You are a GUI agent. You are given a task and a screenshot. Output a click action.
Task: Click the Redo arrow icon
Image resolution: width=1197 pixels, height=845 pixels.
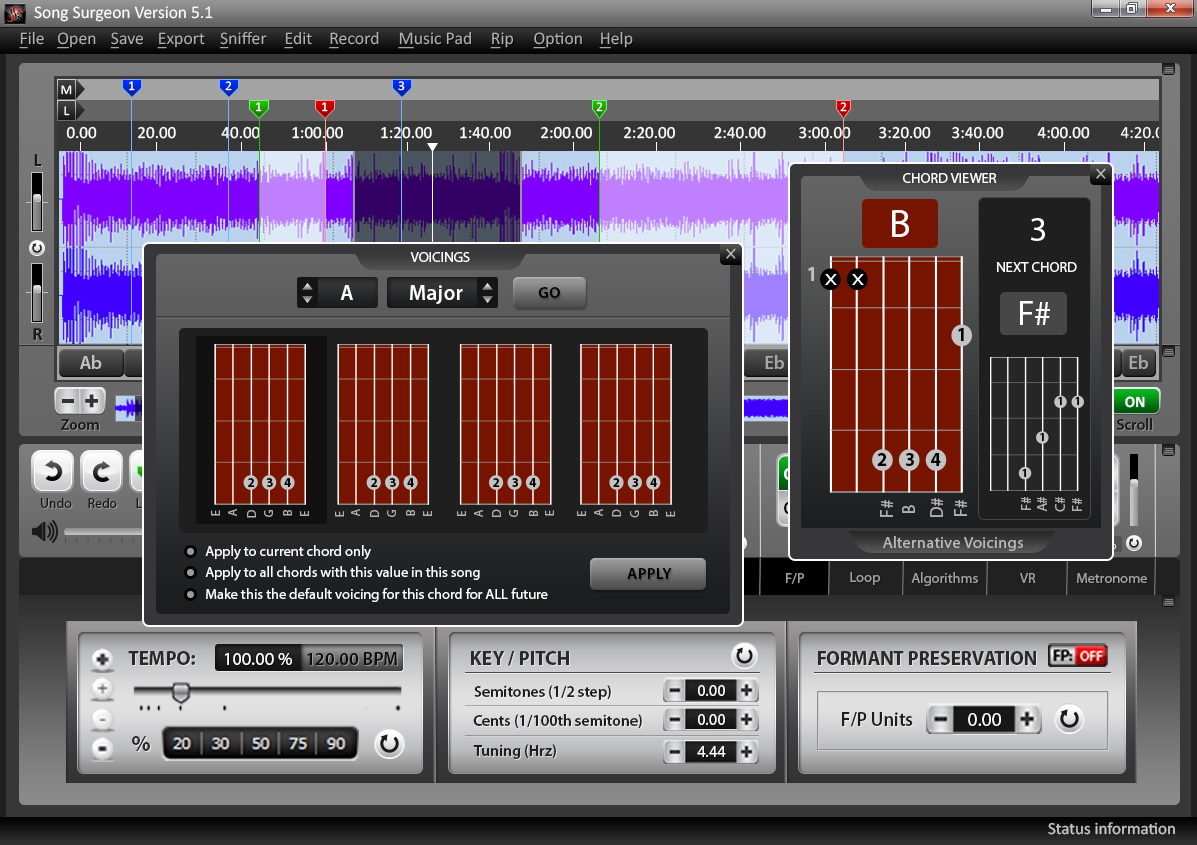[101, 471]
